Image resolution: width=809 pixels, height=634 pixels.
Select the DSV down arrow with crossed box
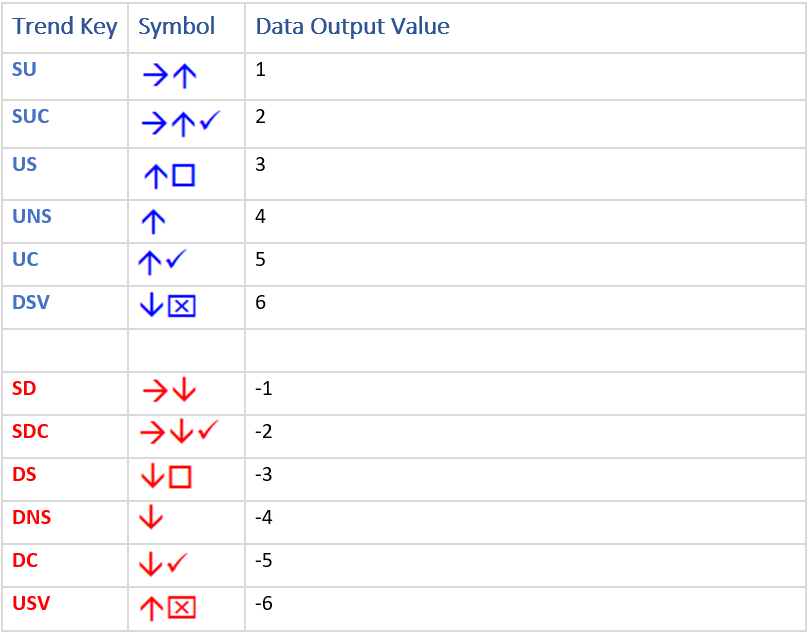(168, 305)
